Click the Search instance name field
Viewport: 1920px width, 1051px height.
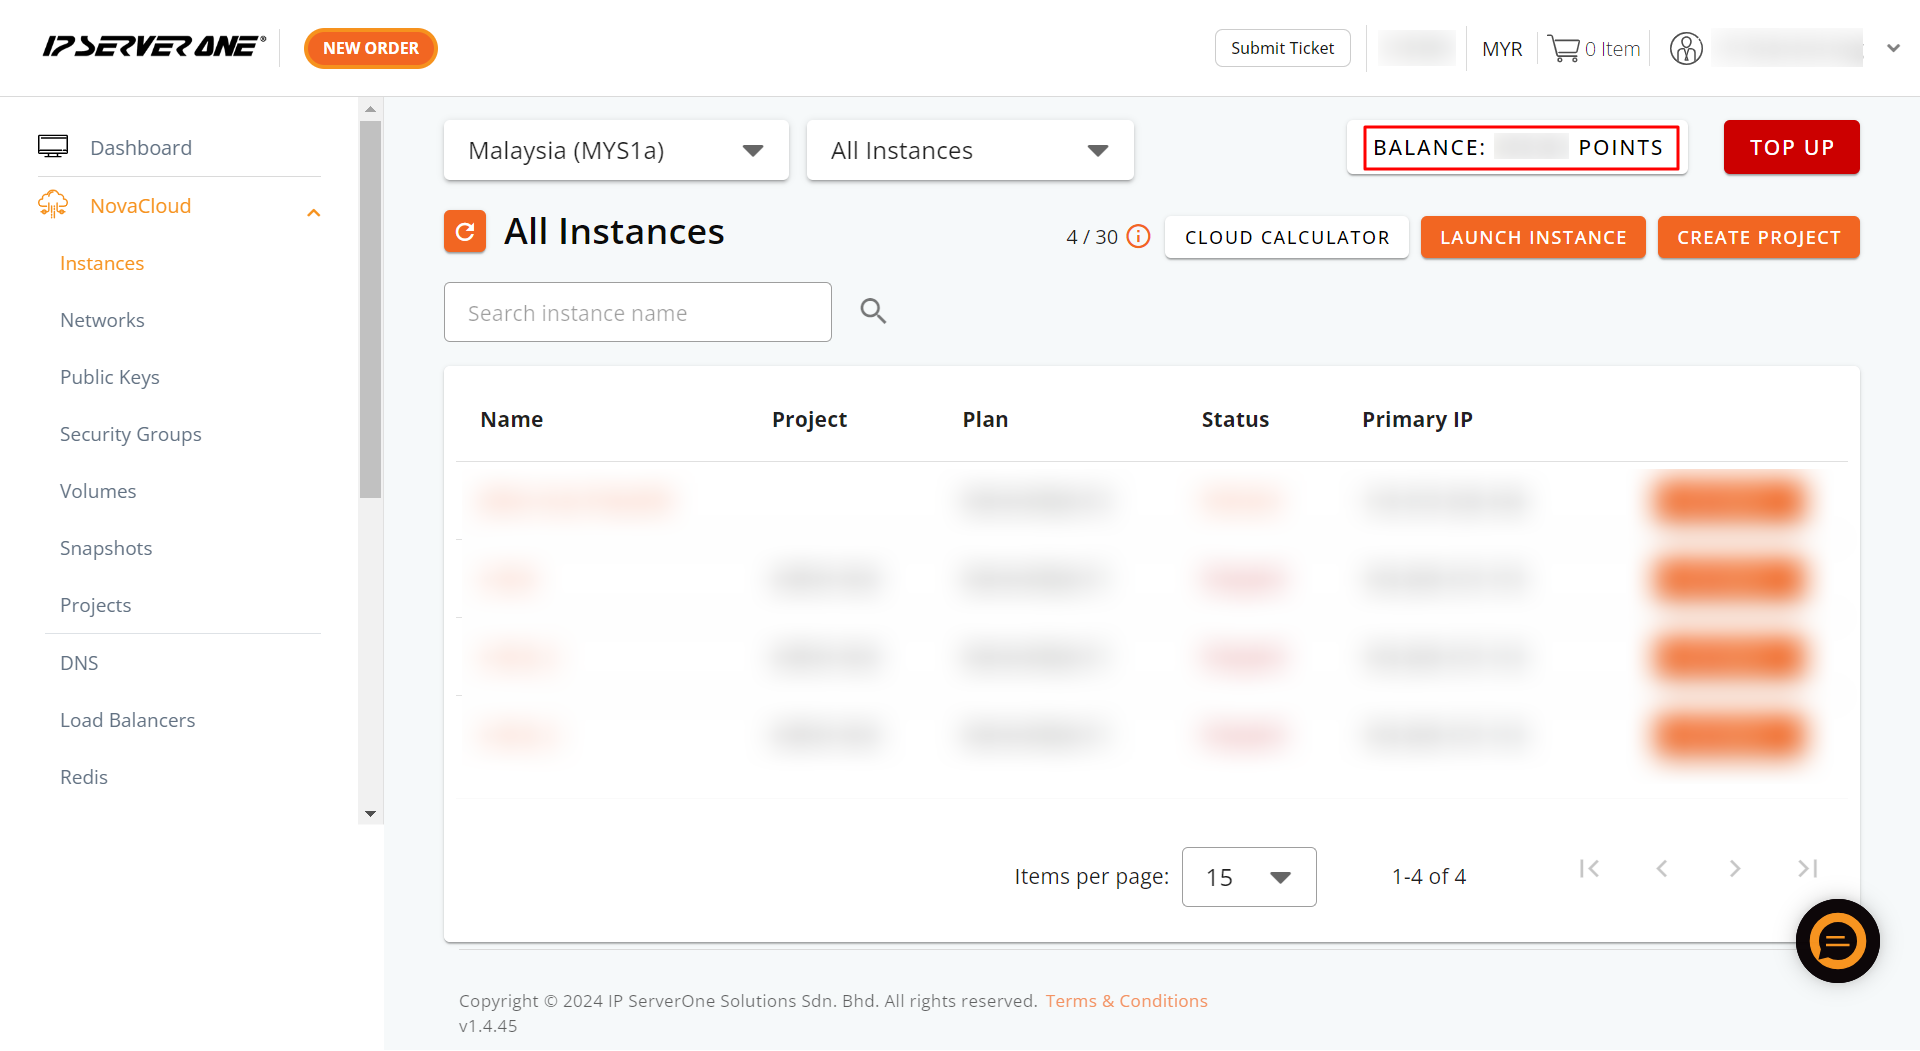tap(638, 312)
